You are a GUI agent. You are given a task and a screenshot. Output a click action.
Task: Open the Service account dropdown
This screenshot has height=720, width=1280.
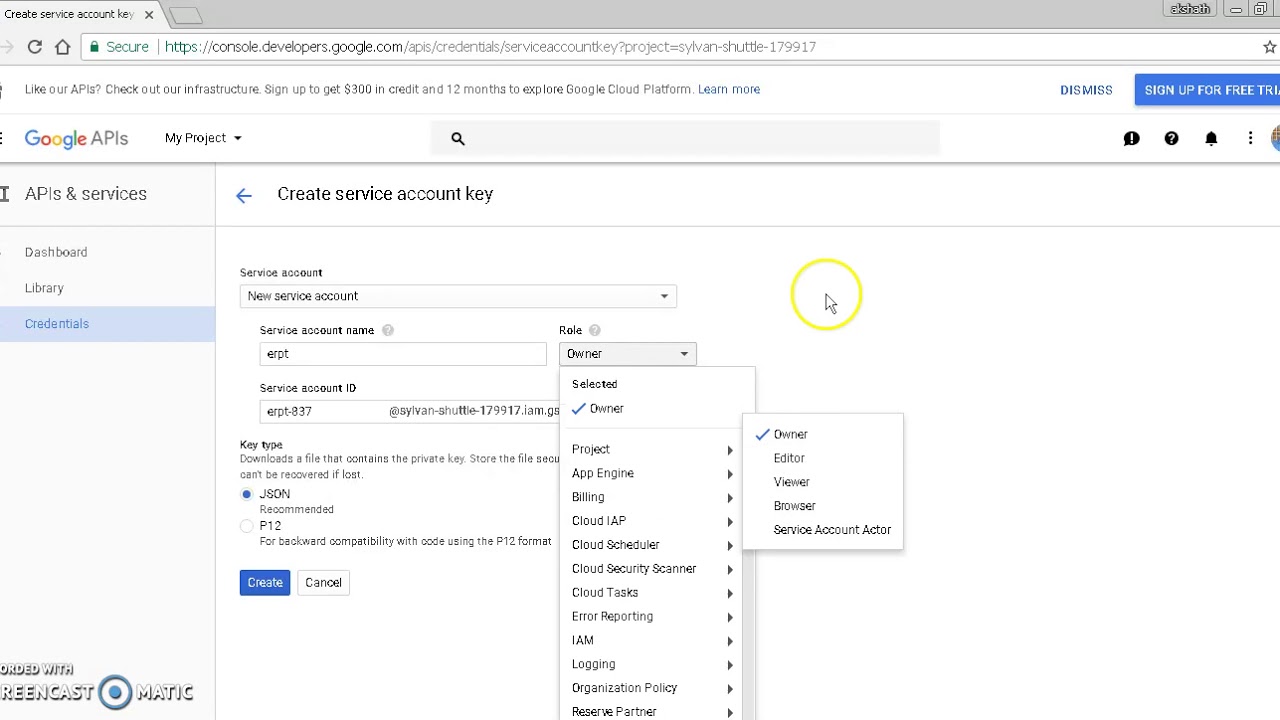coord(458,296)
